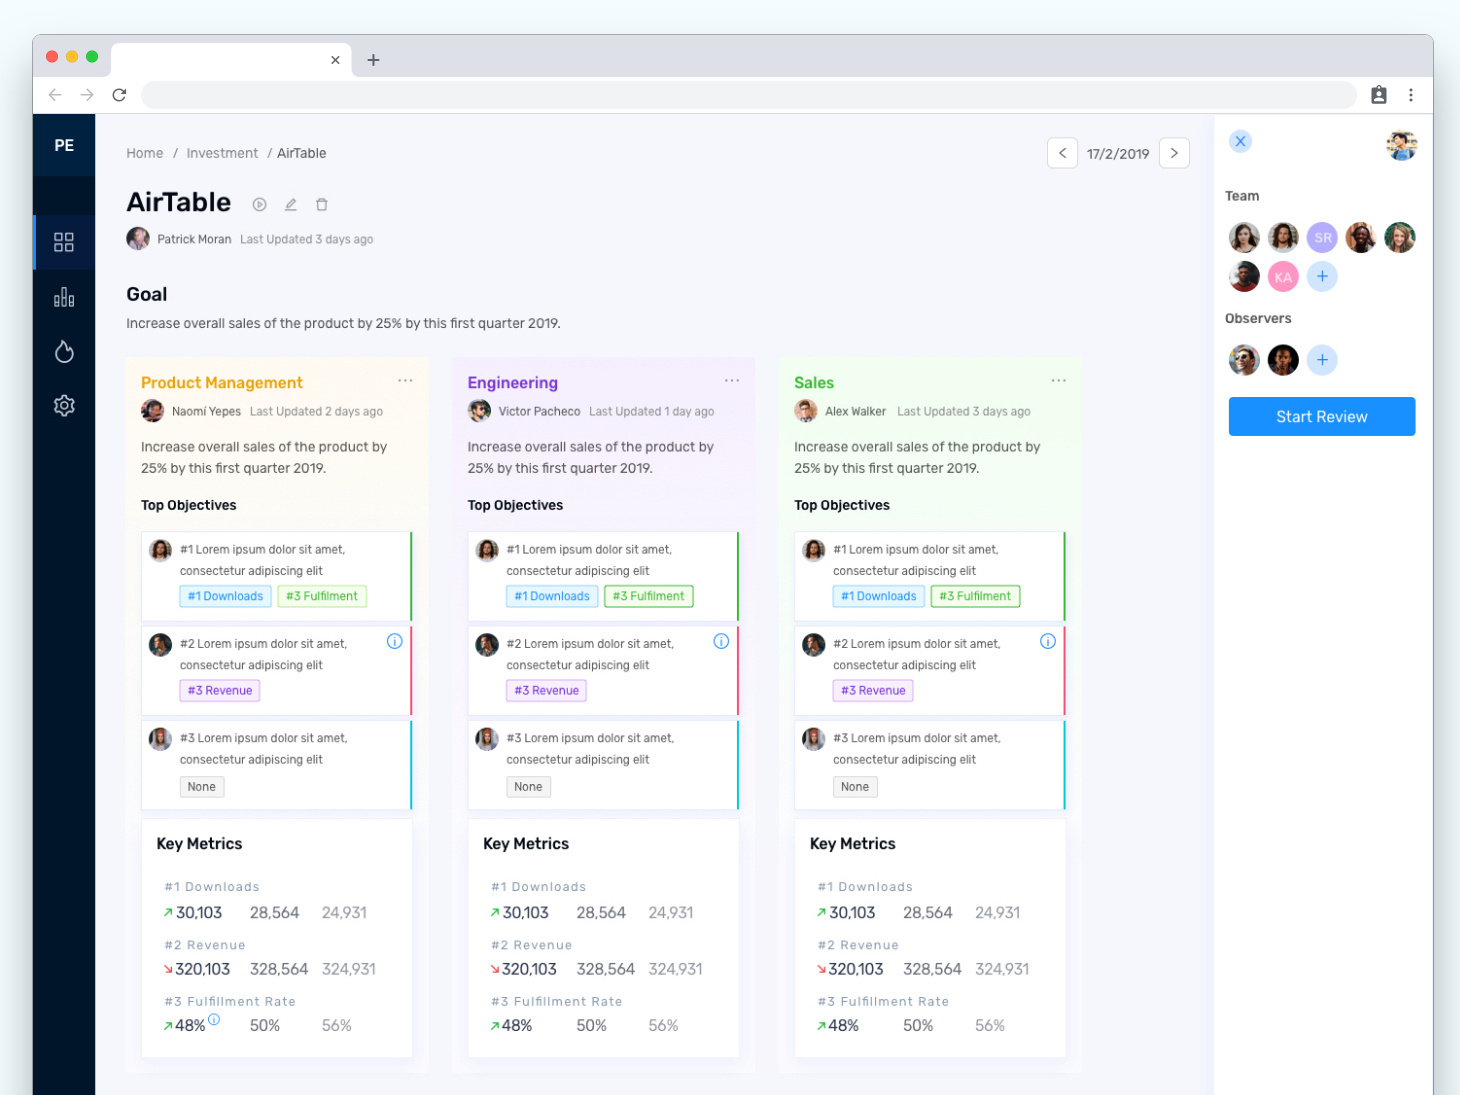Viewport: 1460px width, 1095px height.
Task: Click the pencil edit icon beside AirTable
Action: (x=291, y=204)
